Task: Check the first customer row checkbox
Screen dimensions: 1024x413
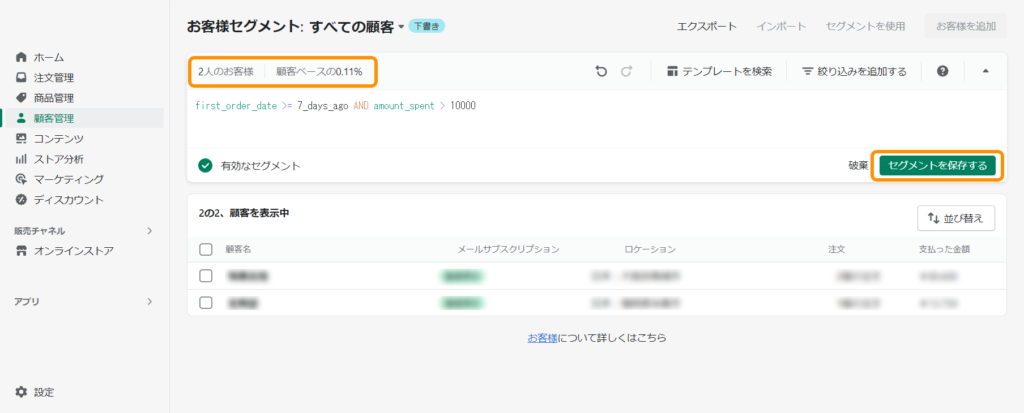Action: tap(206, 275)
